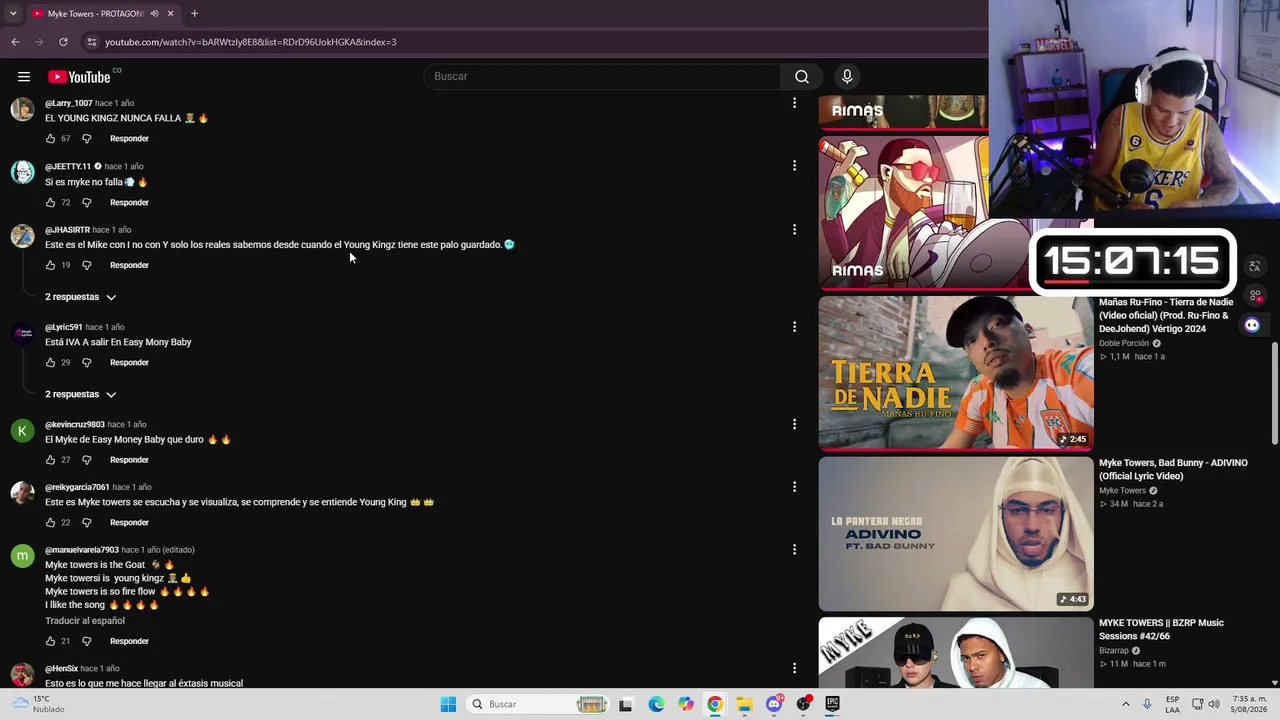
Task: Like the comment by @reikygarcia7061
Action: pyautogui.click(x=50, y=523)
